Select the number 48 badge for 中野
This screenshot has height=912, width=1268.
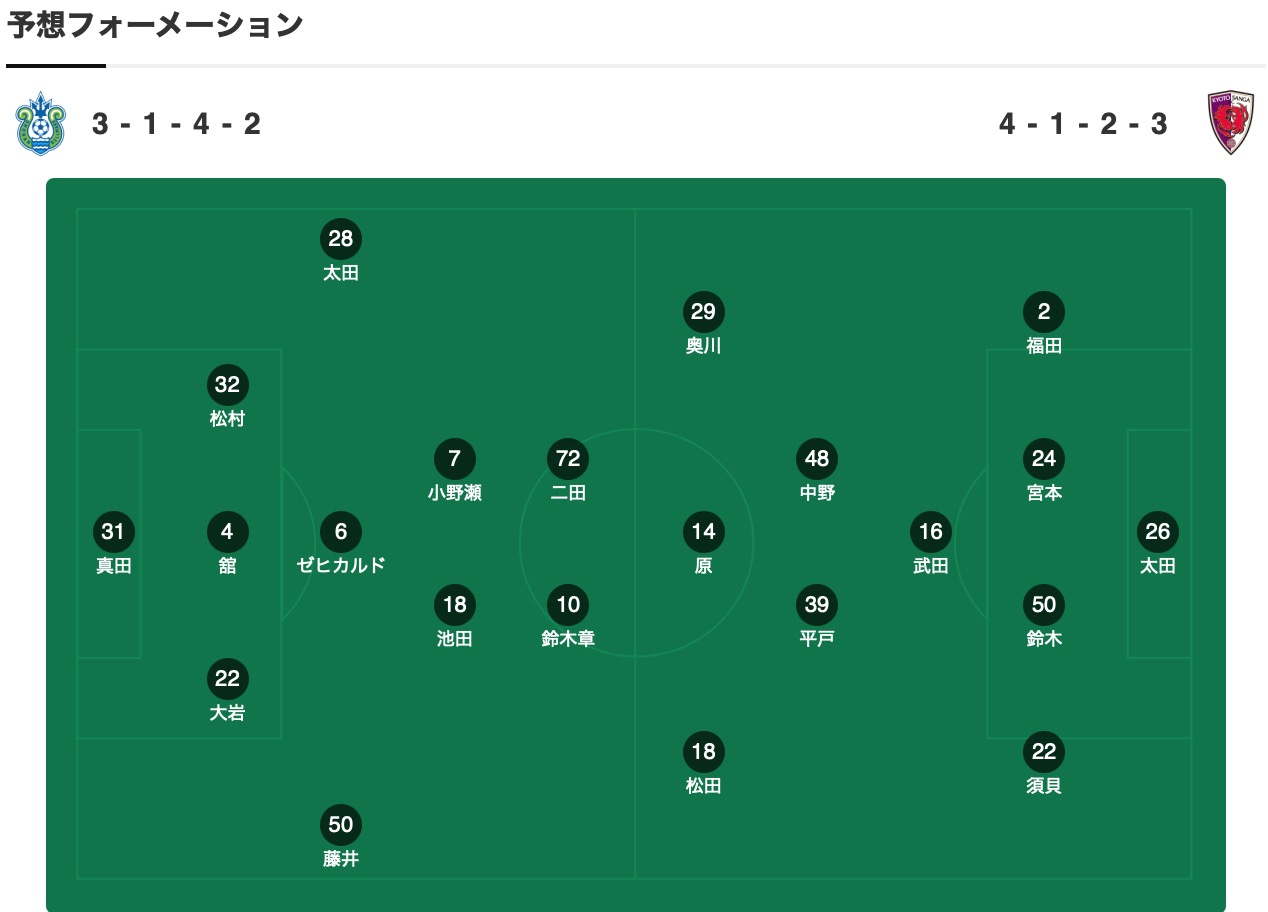point(817,459)
